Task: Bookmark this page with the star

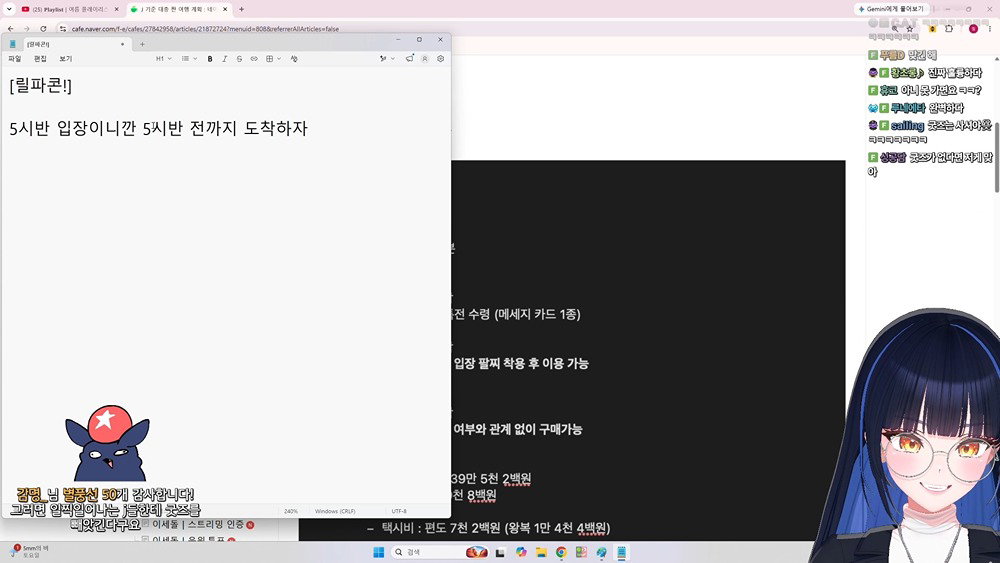Action: (909, 29)
